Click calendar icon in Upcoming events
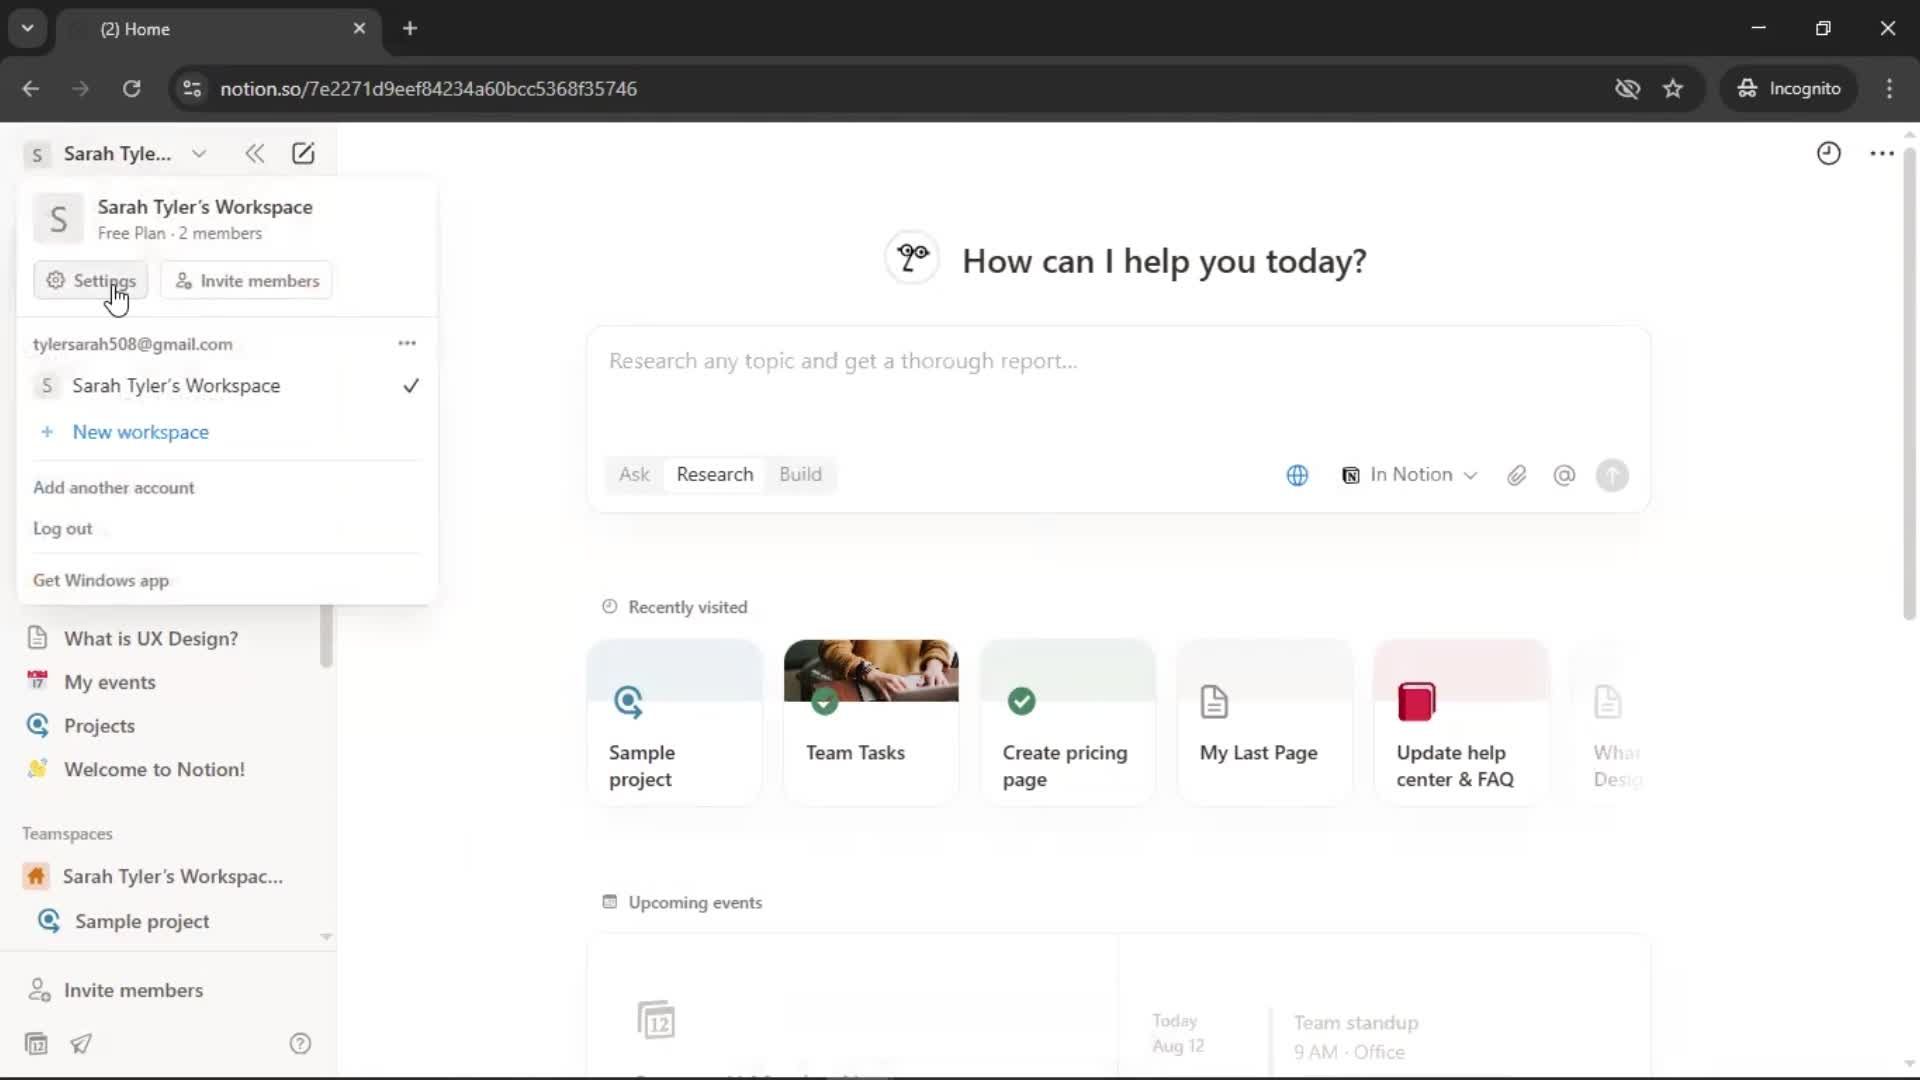The image size is (1920, 1080). 655,1019
